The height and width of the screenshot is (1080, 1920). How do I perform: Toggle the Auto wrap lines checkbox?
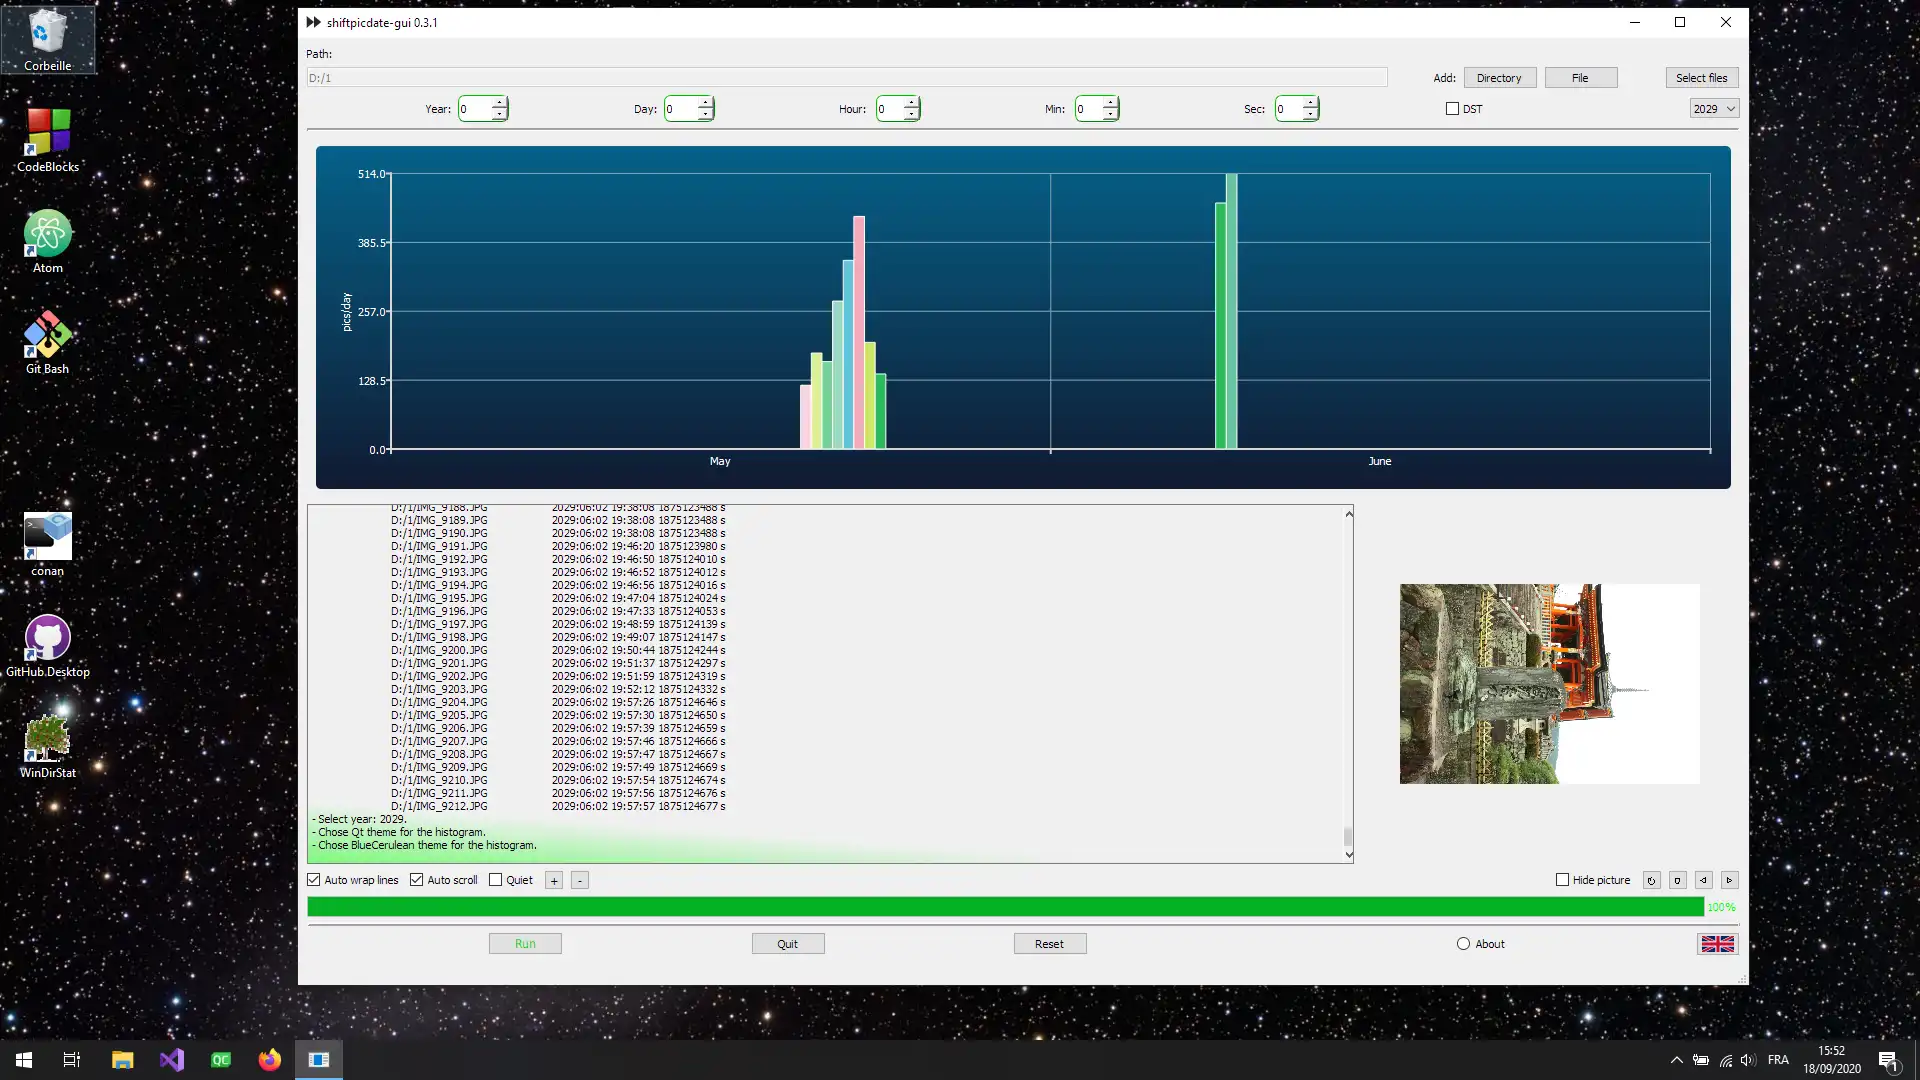[x=314, y=880]
